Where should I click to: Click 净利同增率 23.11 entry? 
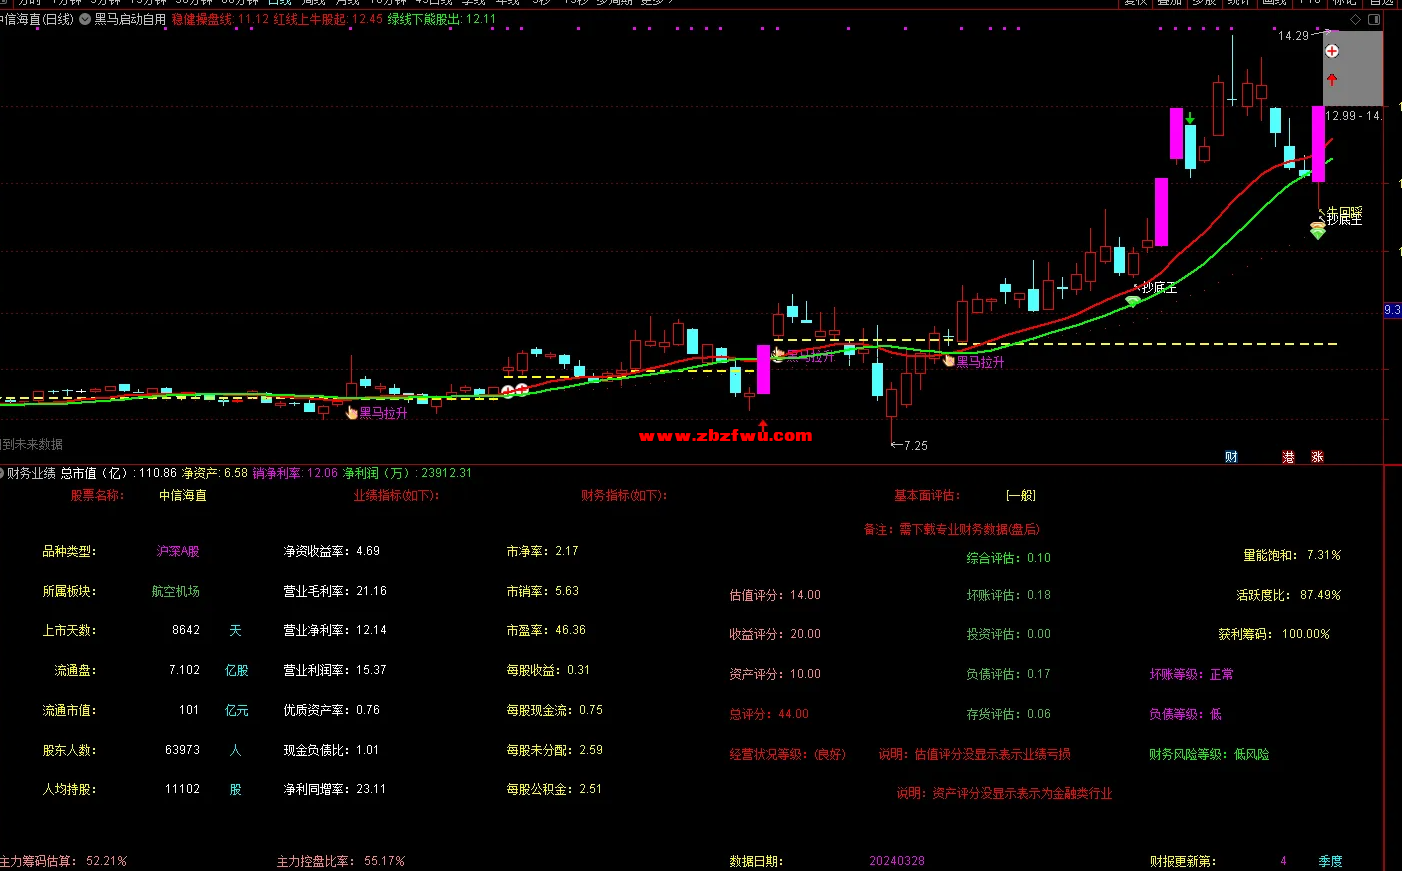pyautogui.click(x=335, y=789)
